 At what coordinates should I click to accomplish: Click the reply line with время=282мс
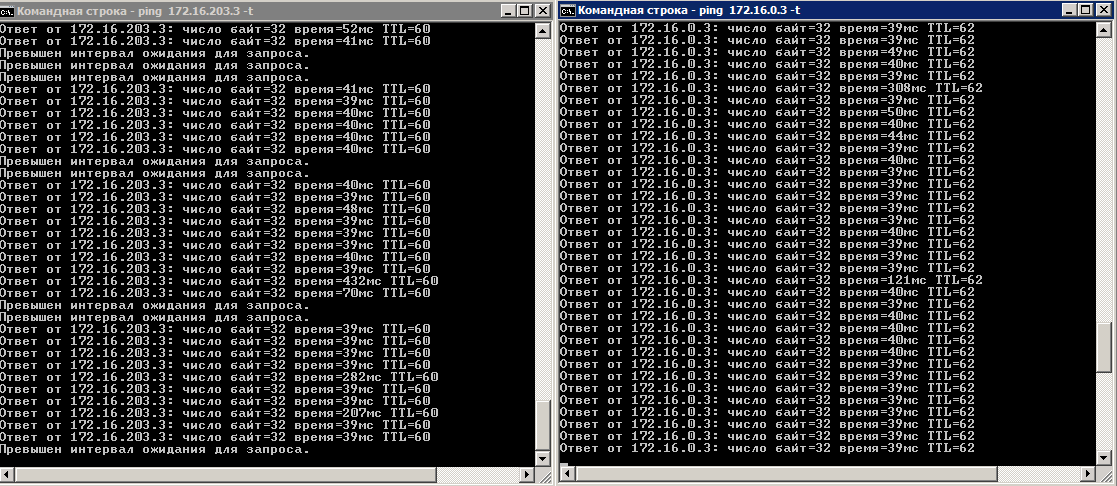(x=219, y=377)
